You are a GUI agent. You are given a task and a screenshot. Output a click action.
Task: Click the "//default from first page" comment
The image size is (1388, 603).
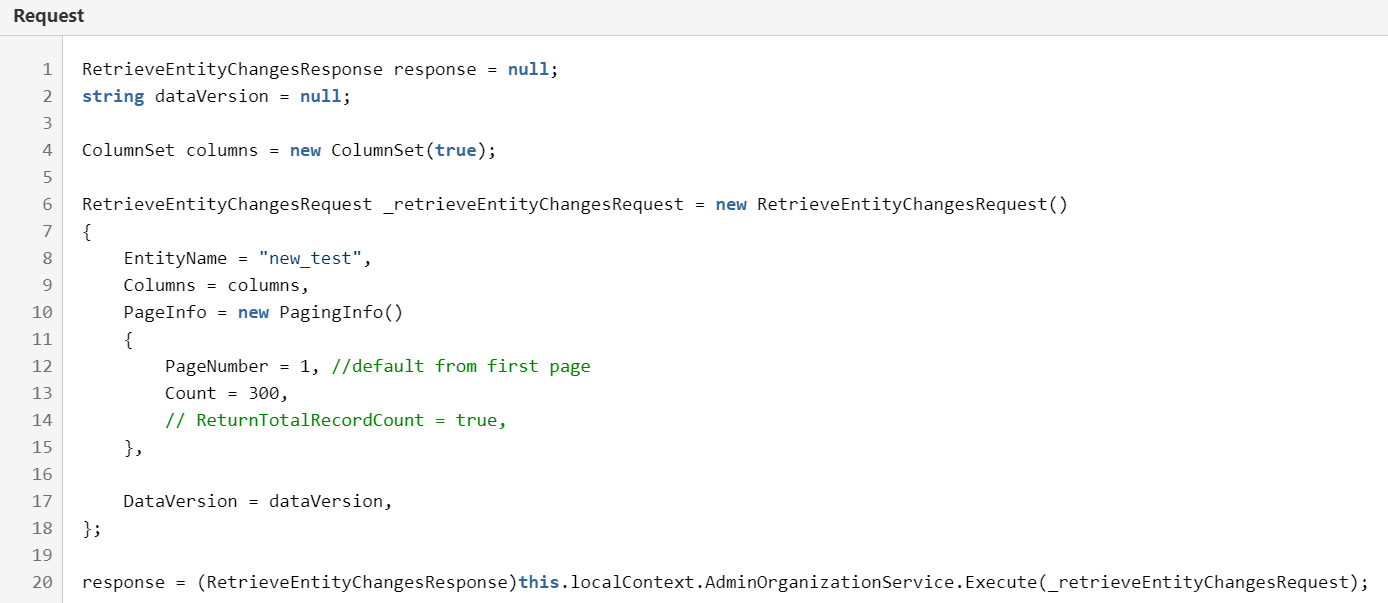point(461,367)
